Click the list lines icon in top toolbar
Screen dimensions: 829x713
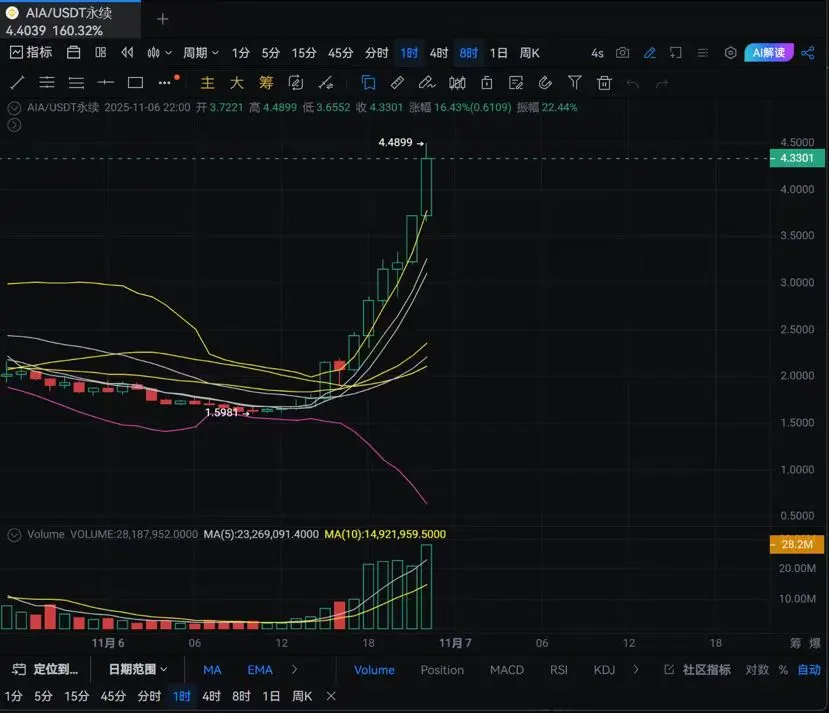(x=703, y=52)
